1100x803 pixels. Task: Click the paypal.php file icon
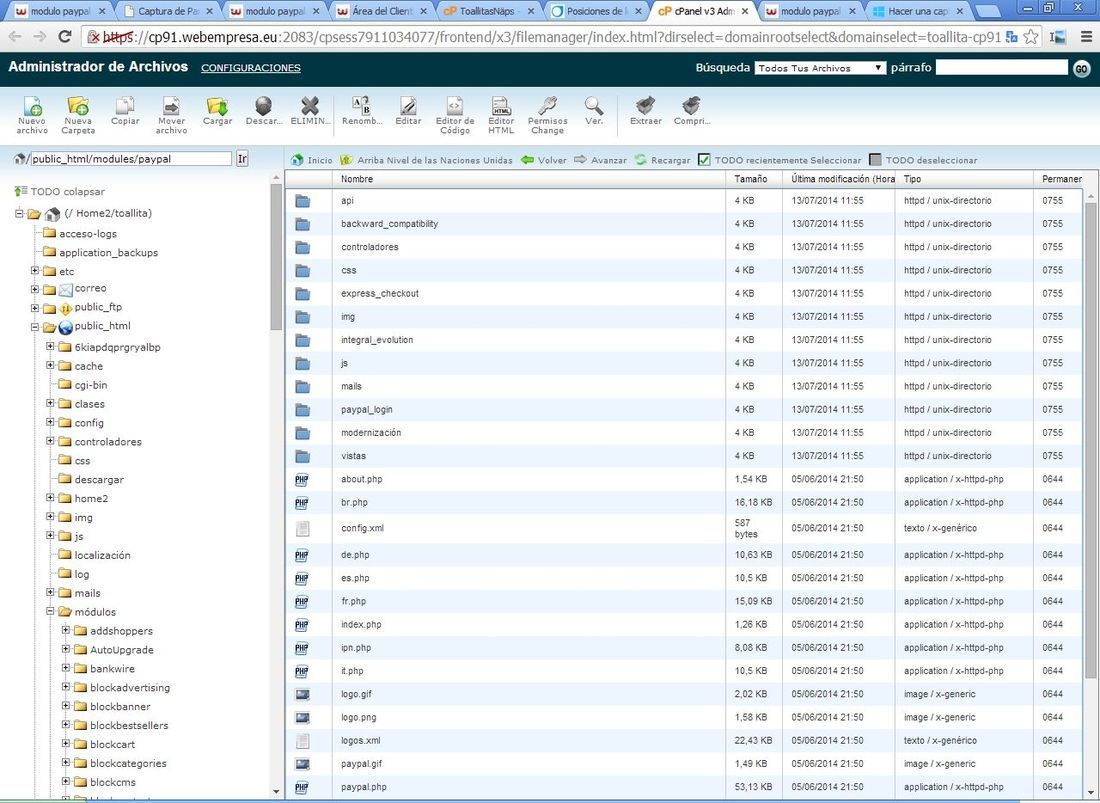302,787
